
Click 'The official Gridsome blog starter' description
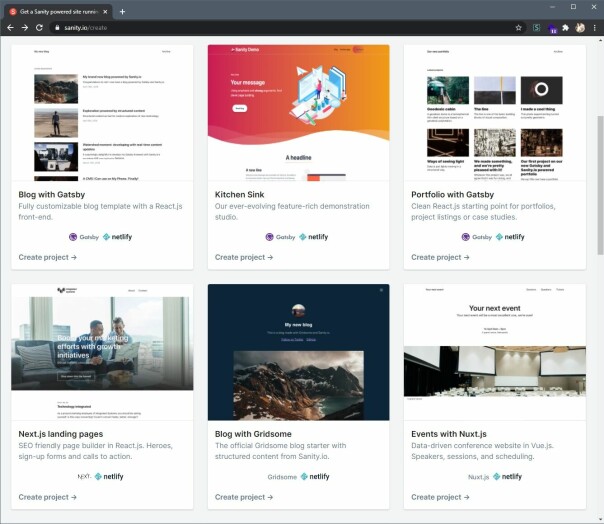280,451
